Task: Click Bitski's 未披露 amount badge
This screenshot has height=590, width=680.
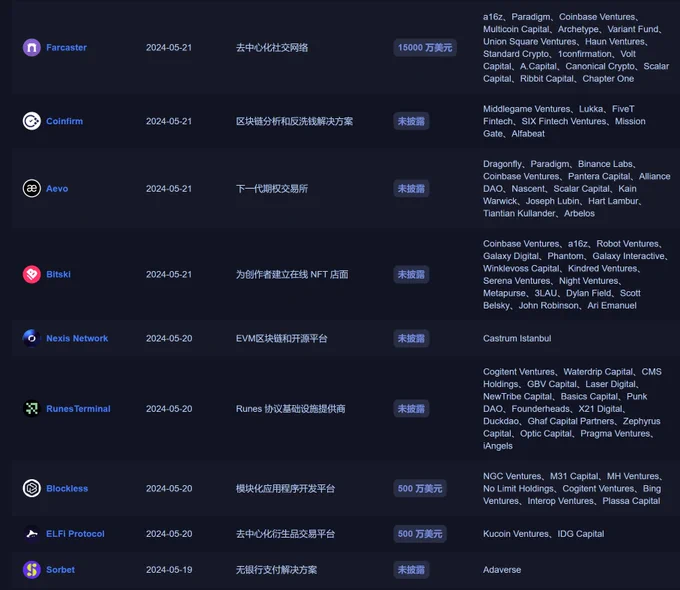Action: click(x=412, y=274)
